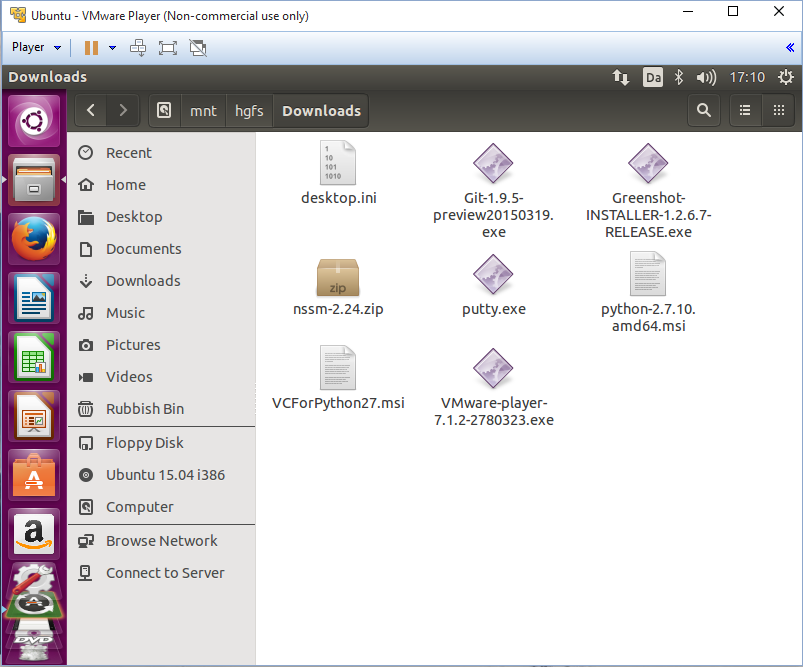Switch to list view

pos(744,111)
